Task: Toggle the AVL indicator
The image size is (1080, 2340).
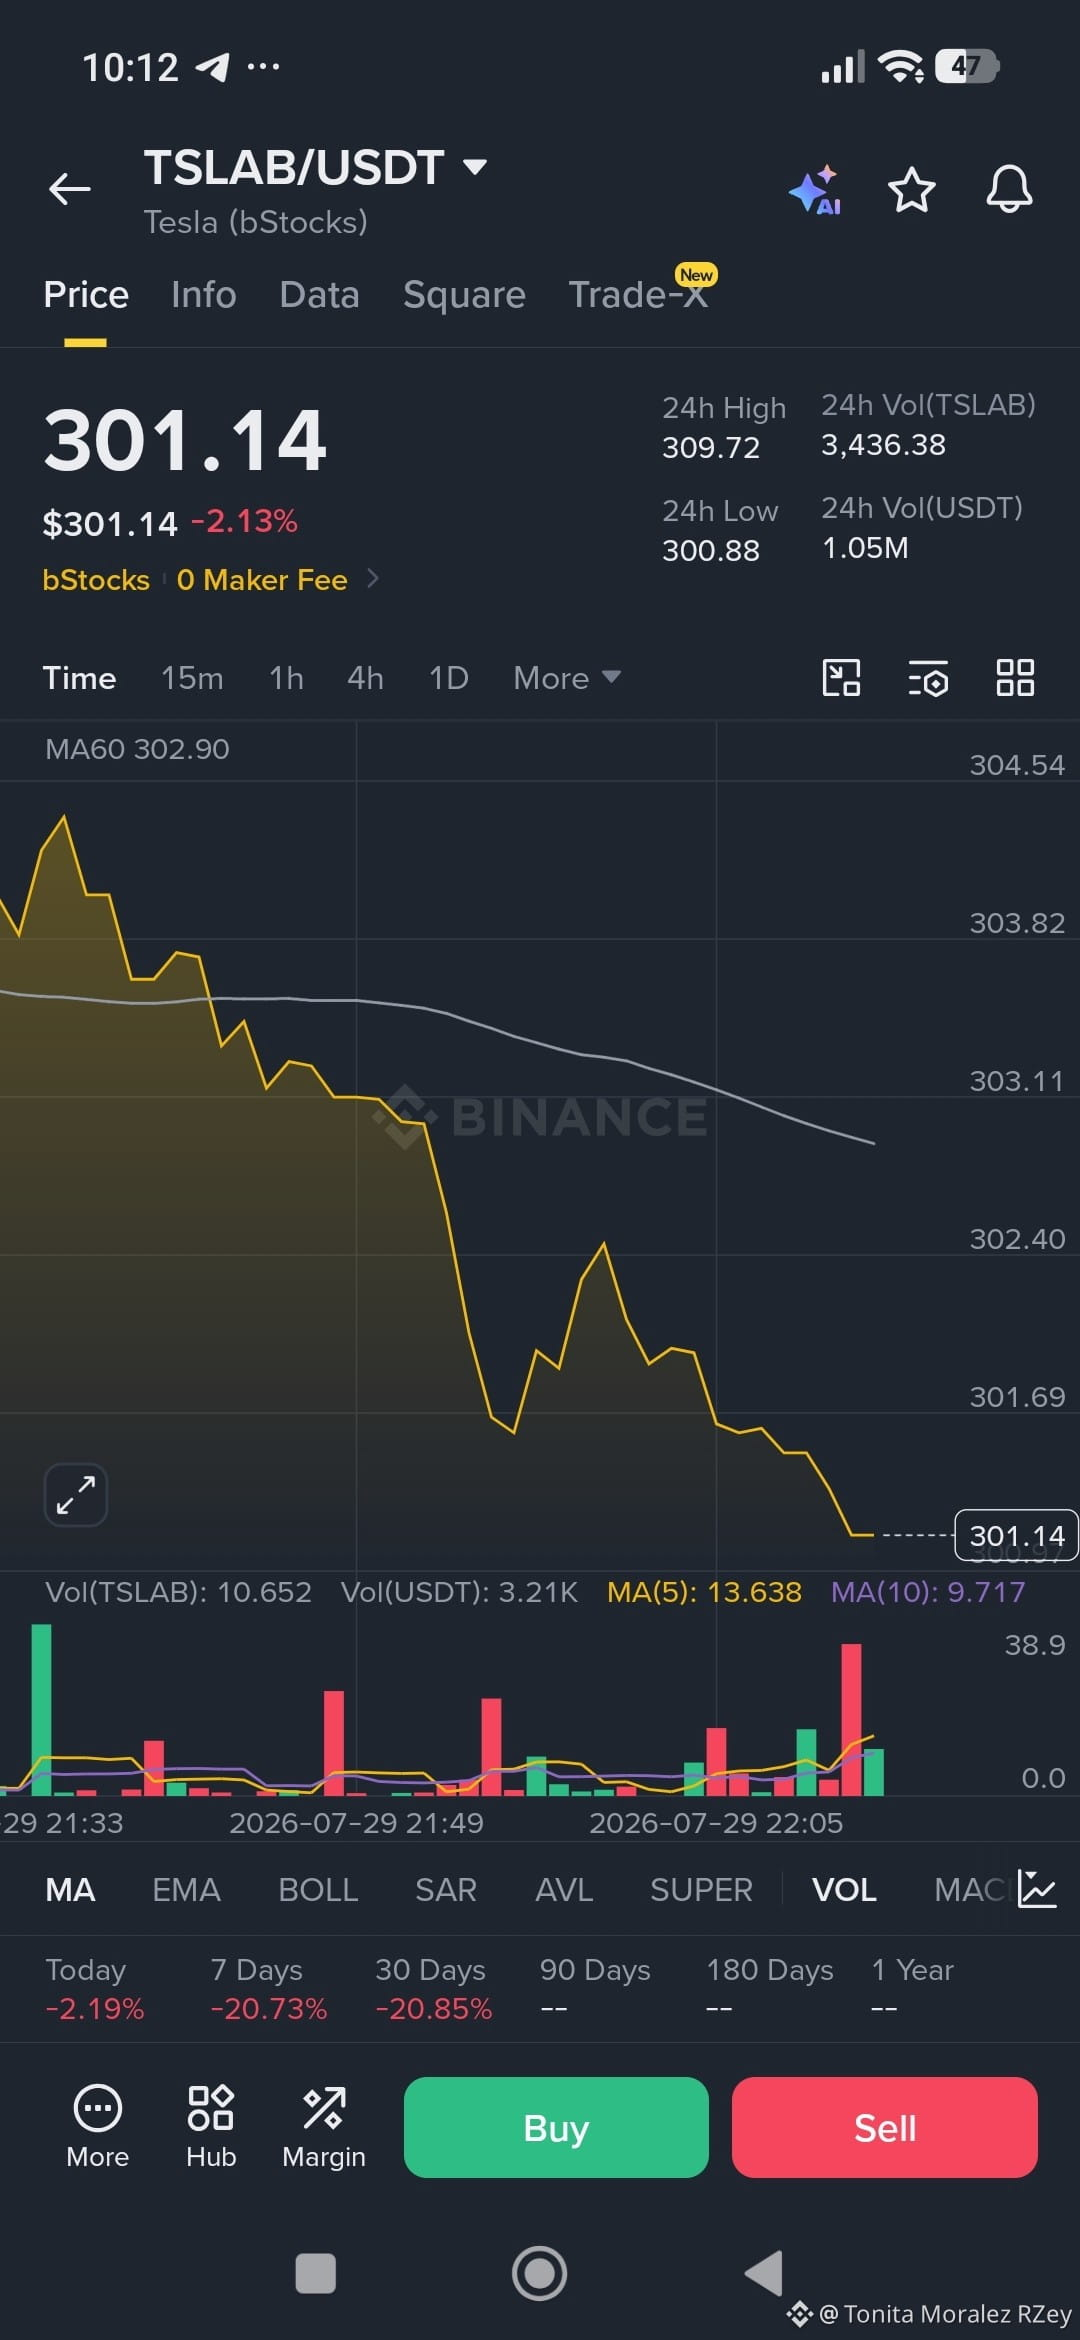Action: point(564,1890)
